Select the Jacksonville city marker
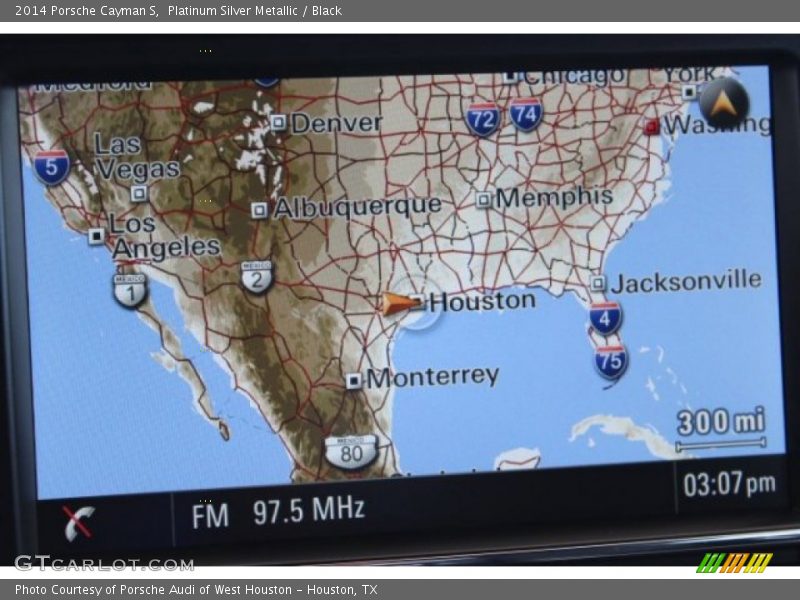This screenshot has height=600, width=800. [598, 283]
